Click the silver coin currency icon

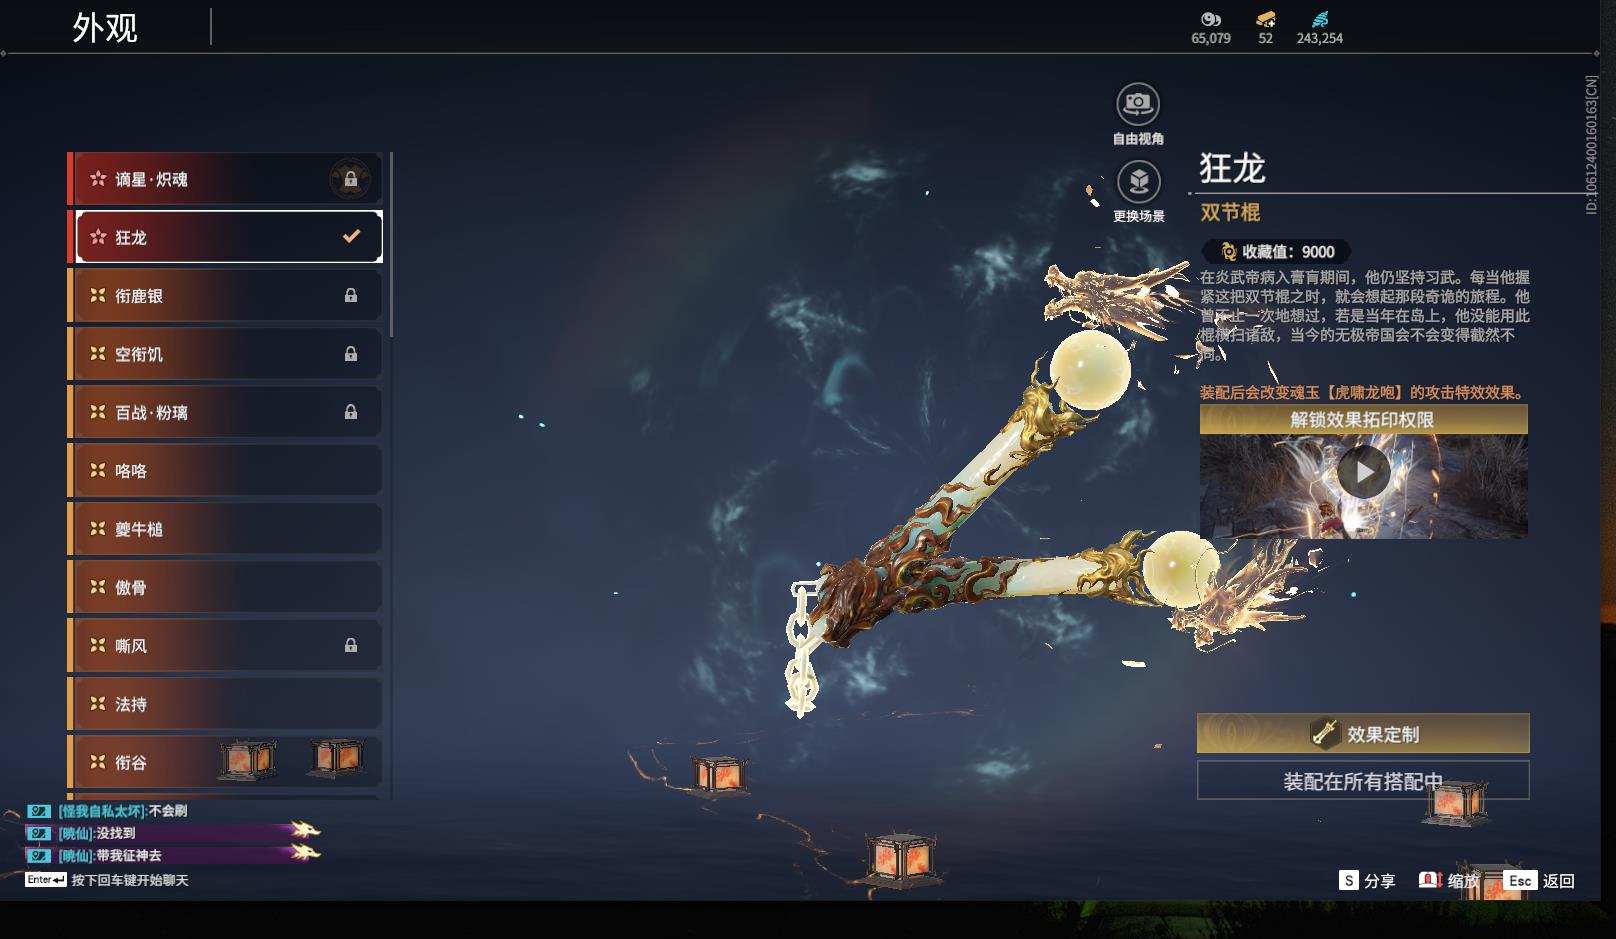pyautogui.click(x=1210, y=19)
